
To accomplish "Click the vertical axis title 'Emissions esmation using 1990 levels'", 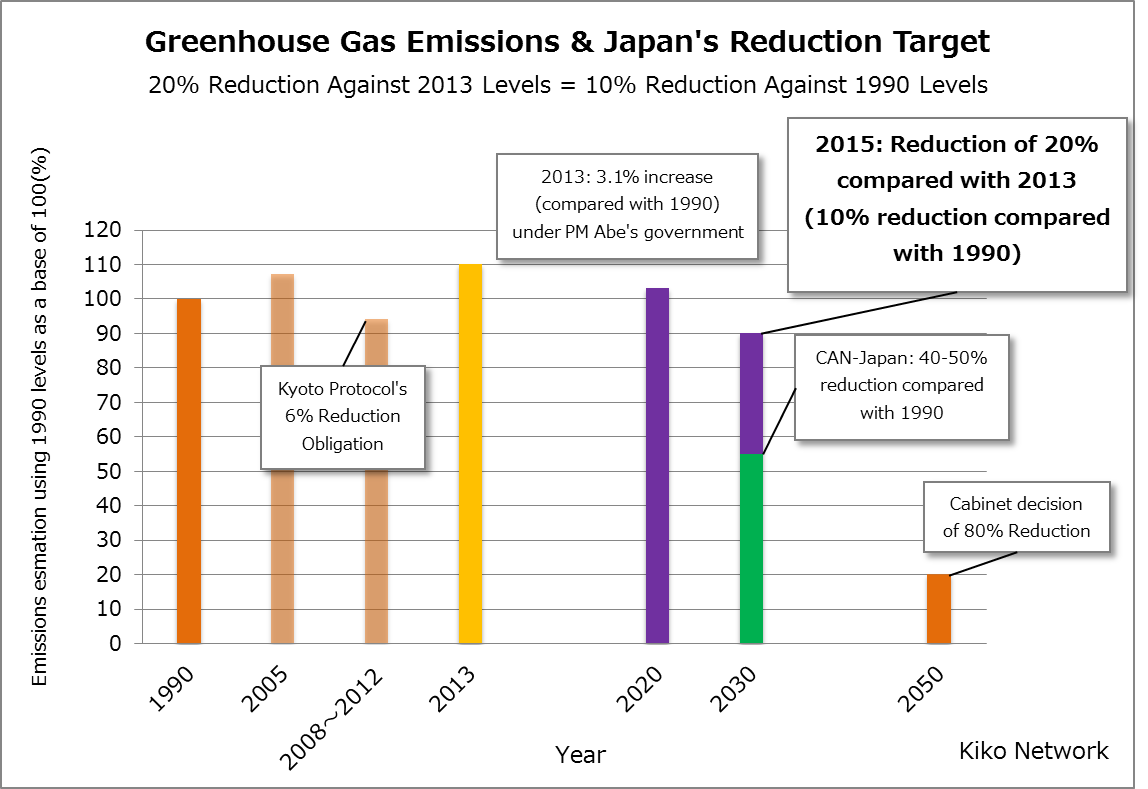I will [x=40, y=416].
